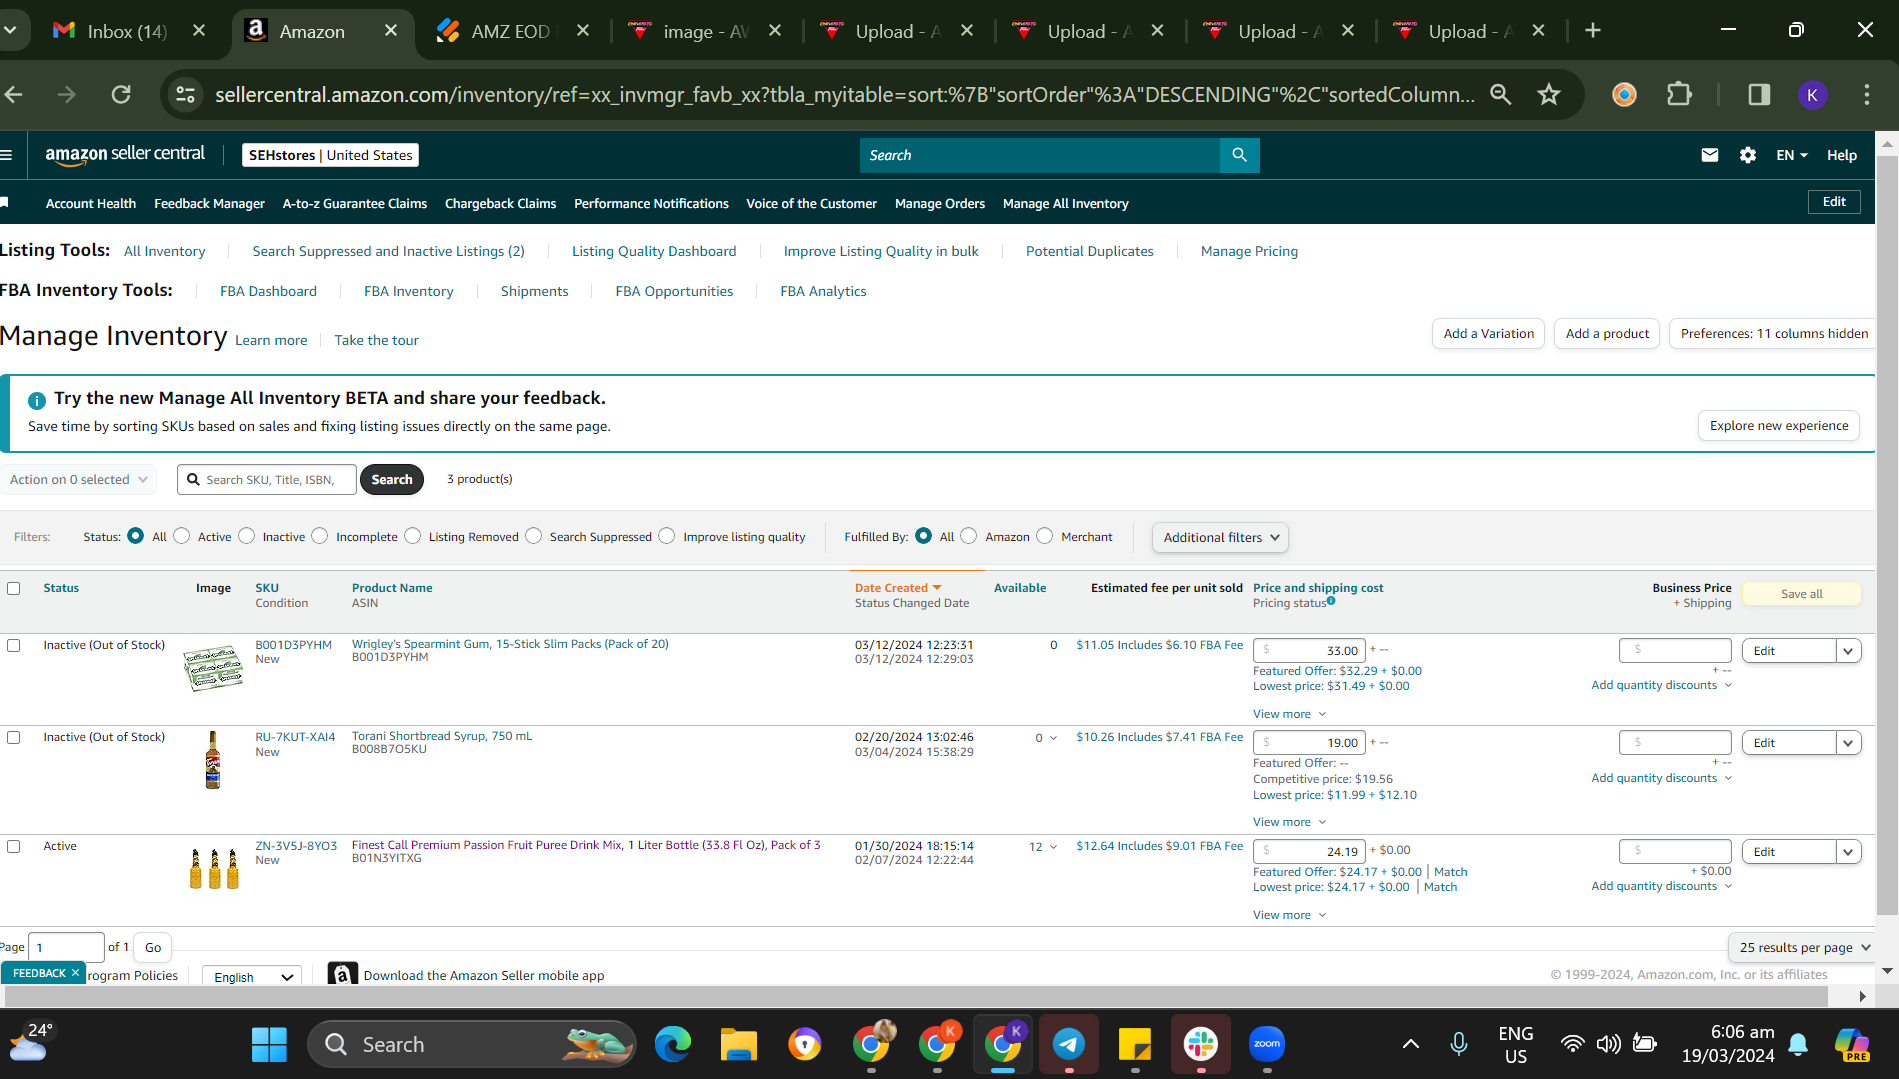This screenshot has height=1079, width=1899.
Task: Open Zoom from the taskbar
Action: tap(1267, 1045)
